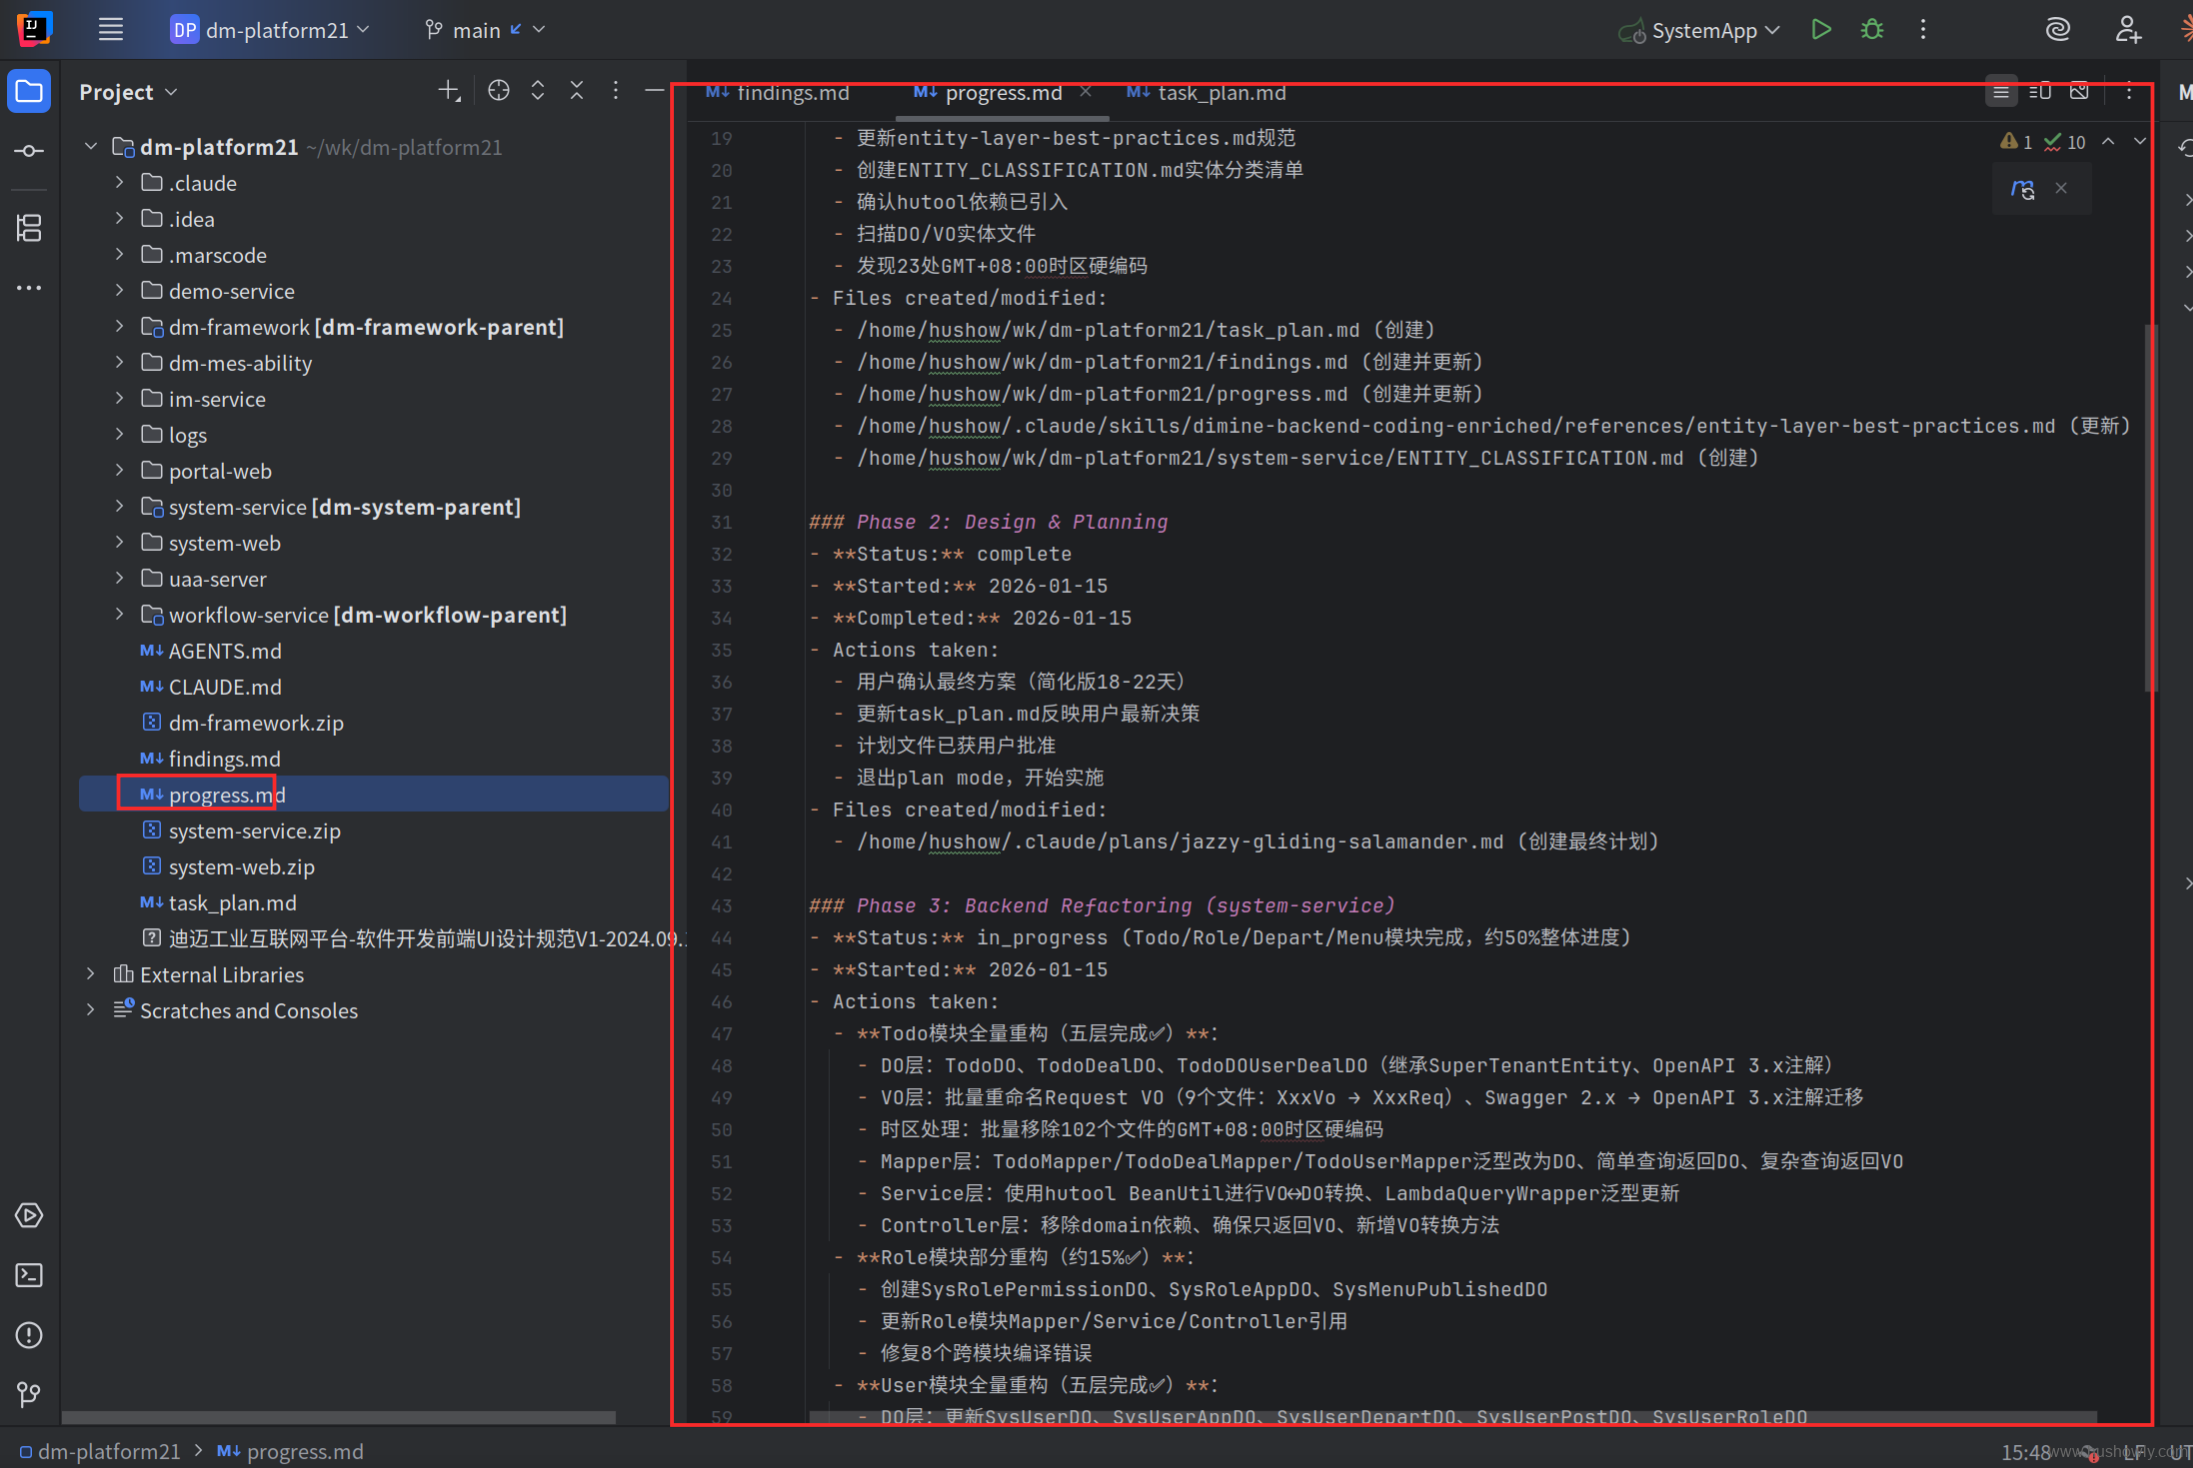Start debugging with the bug icon

1872,30
